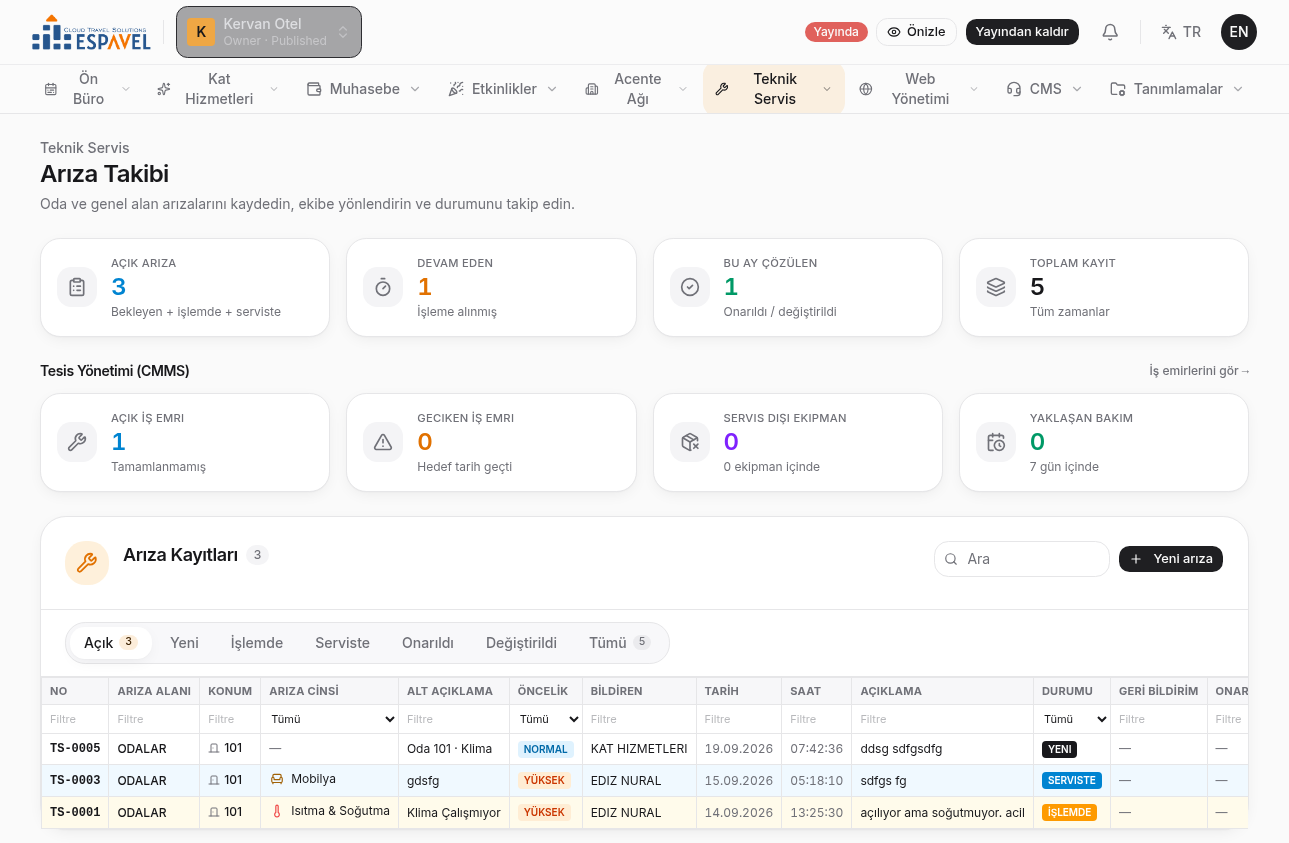Click the magnifier icon in Ara box
Screen dimensions: 1289x843
[x=951, y=559]
